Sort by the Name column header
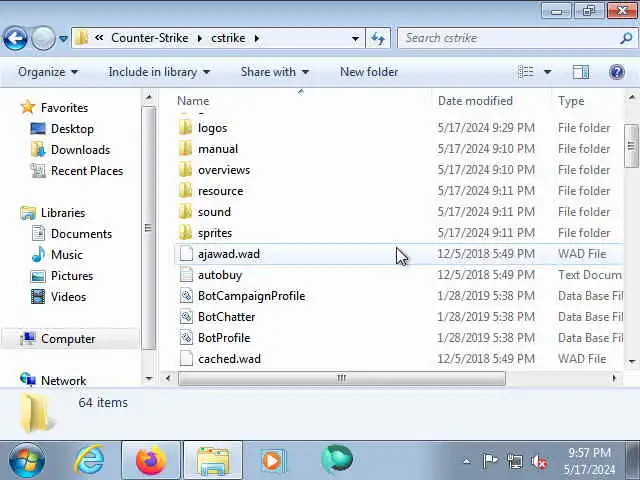This screenshot has width=640, height=480. pos(193,101)
